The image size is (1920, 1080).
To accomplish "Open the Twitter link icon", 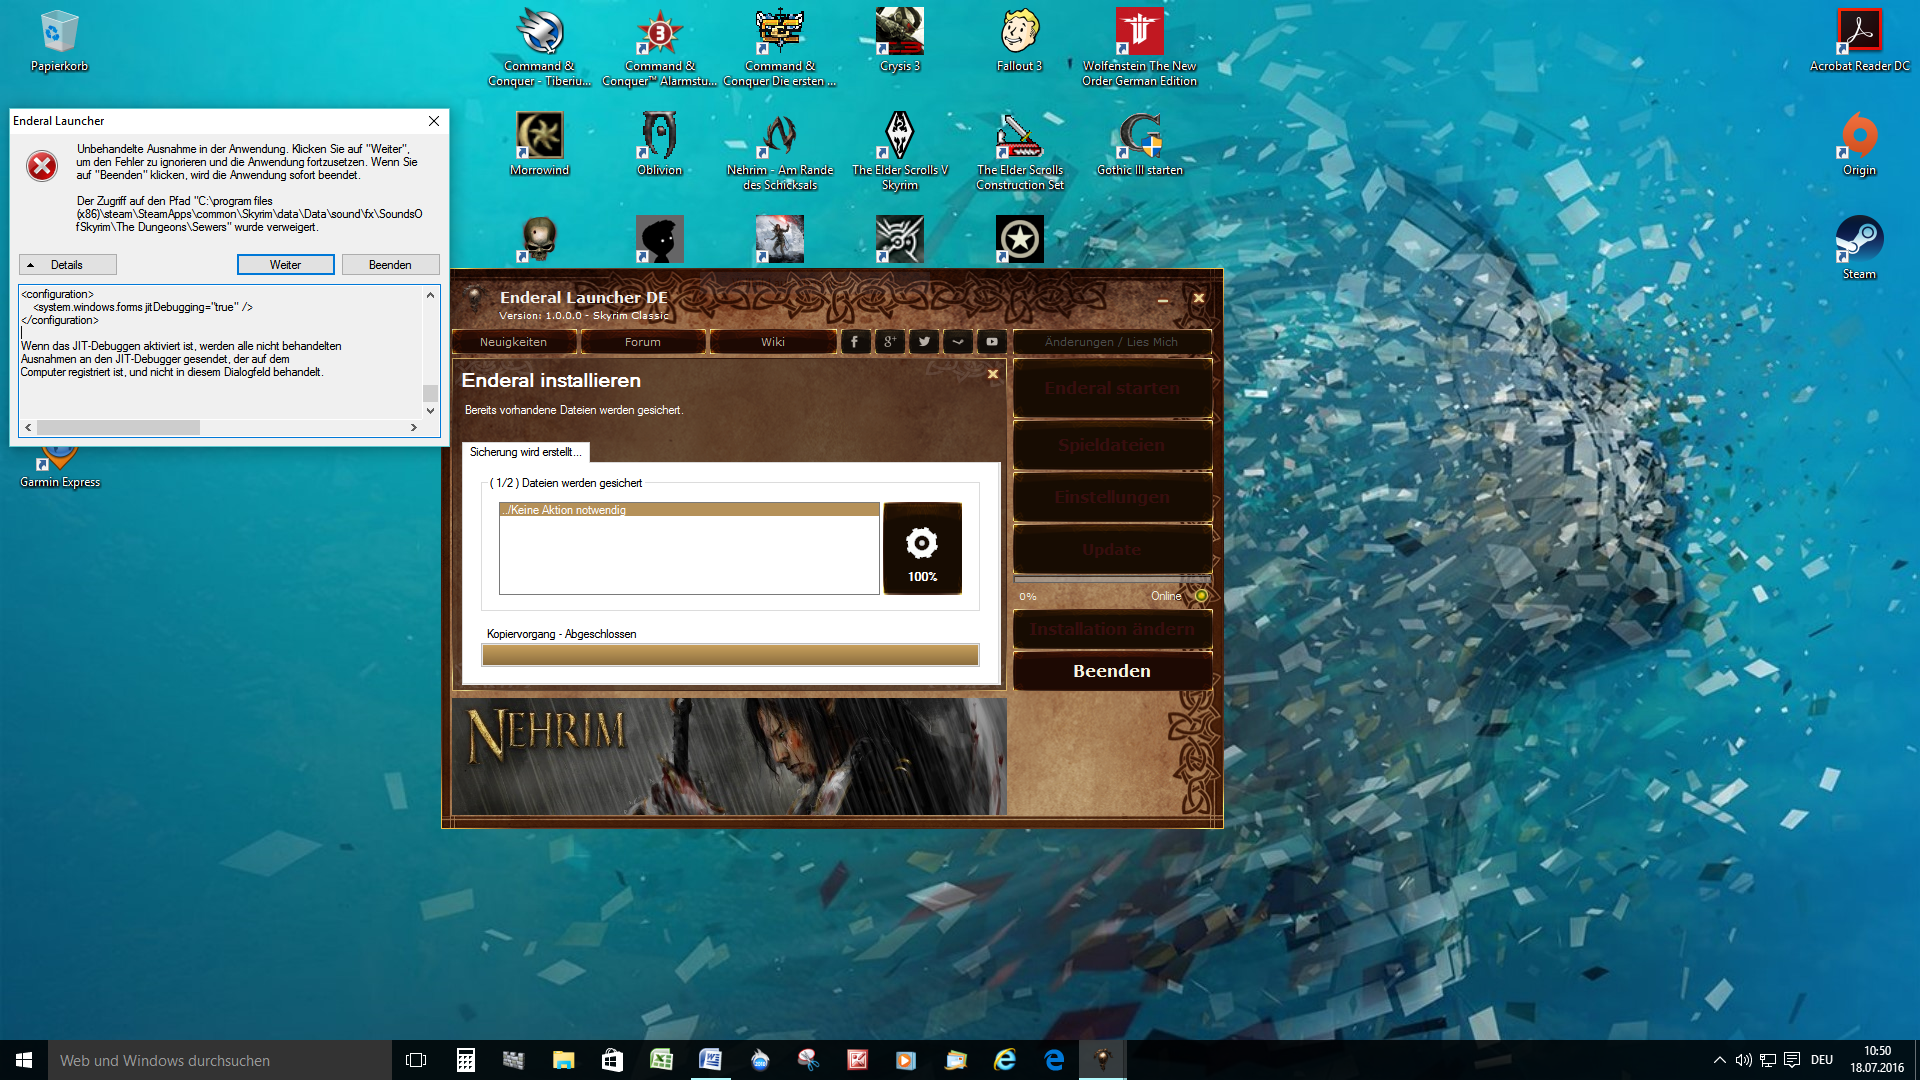I will coord(924,342).
